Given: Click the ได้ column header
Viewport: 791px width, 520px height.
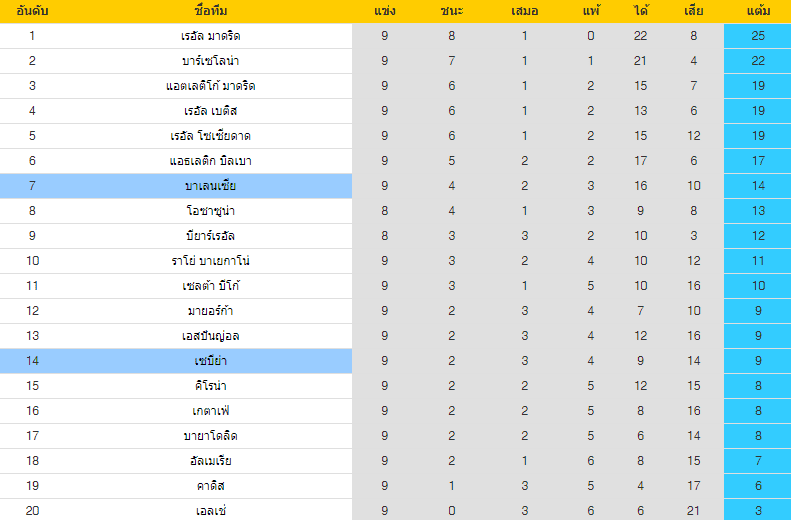Looking at the screenshot, I should click(641, 11).
